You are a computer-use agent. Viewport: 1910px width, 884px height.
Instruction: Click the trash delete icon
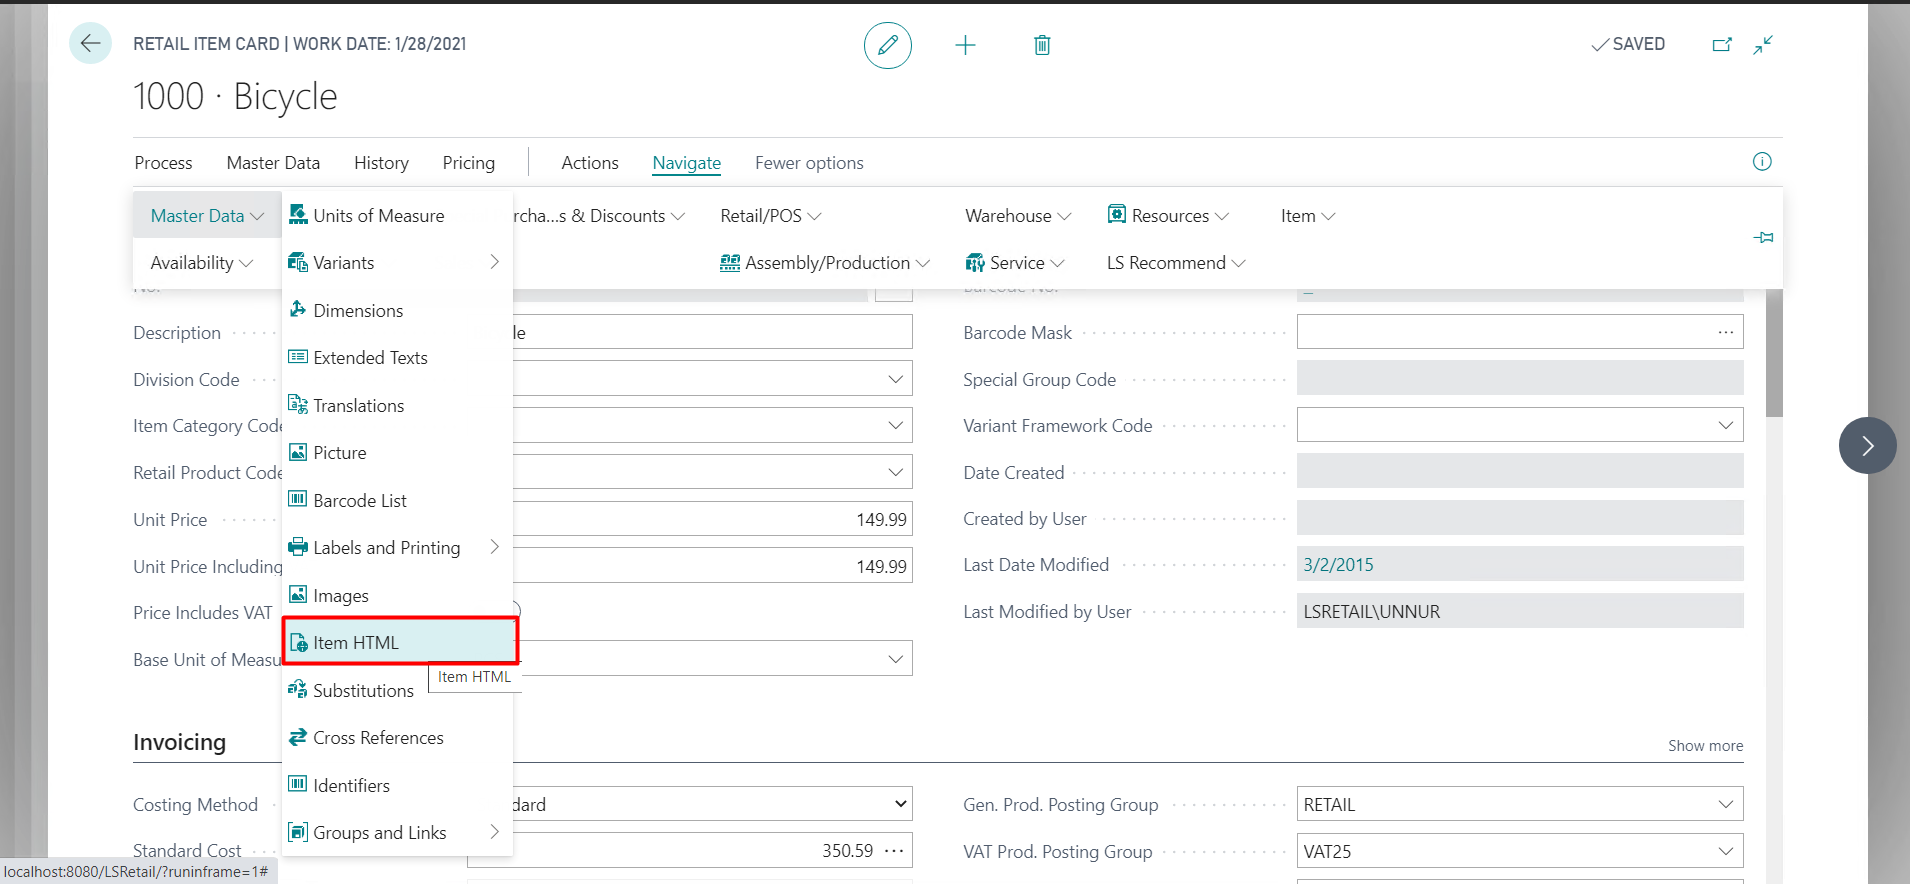[1042, 45]
